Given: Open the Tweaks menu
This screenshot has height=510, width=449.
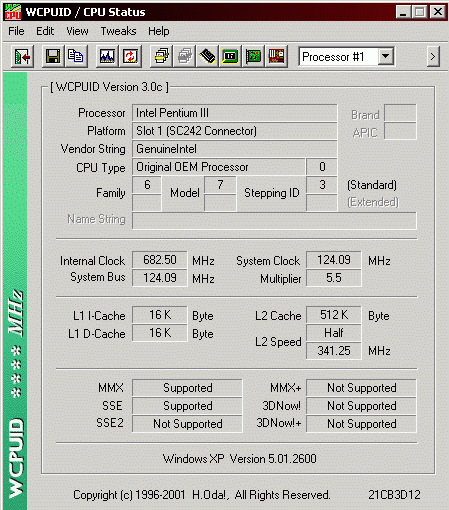Looking at the screenshot, I should (118, 31).
